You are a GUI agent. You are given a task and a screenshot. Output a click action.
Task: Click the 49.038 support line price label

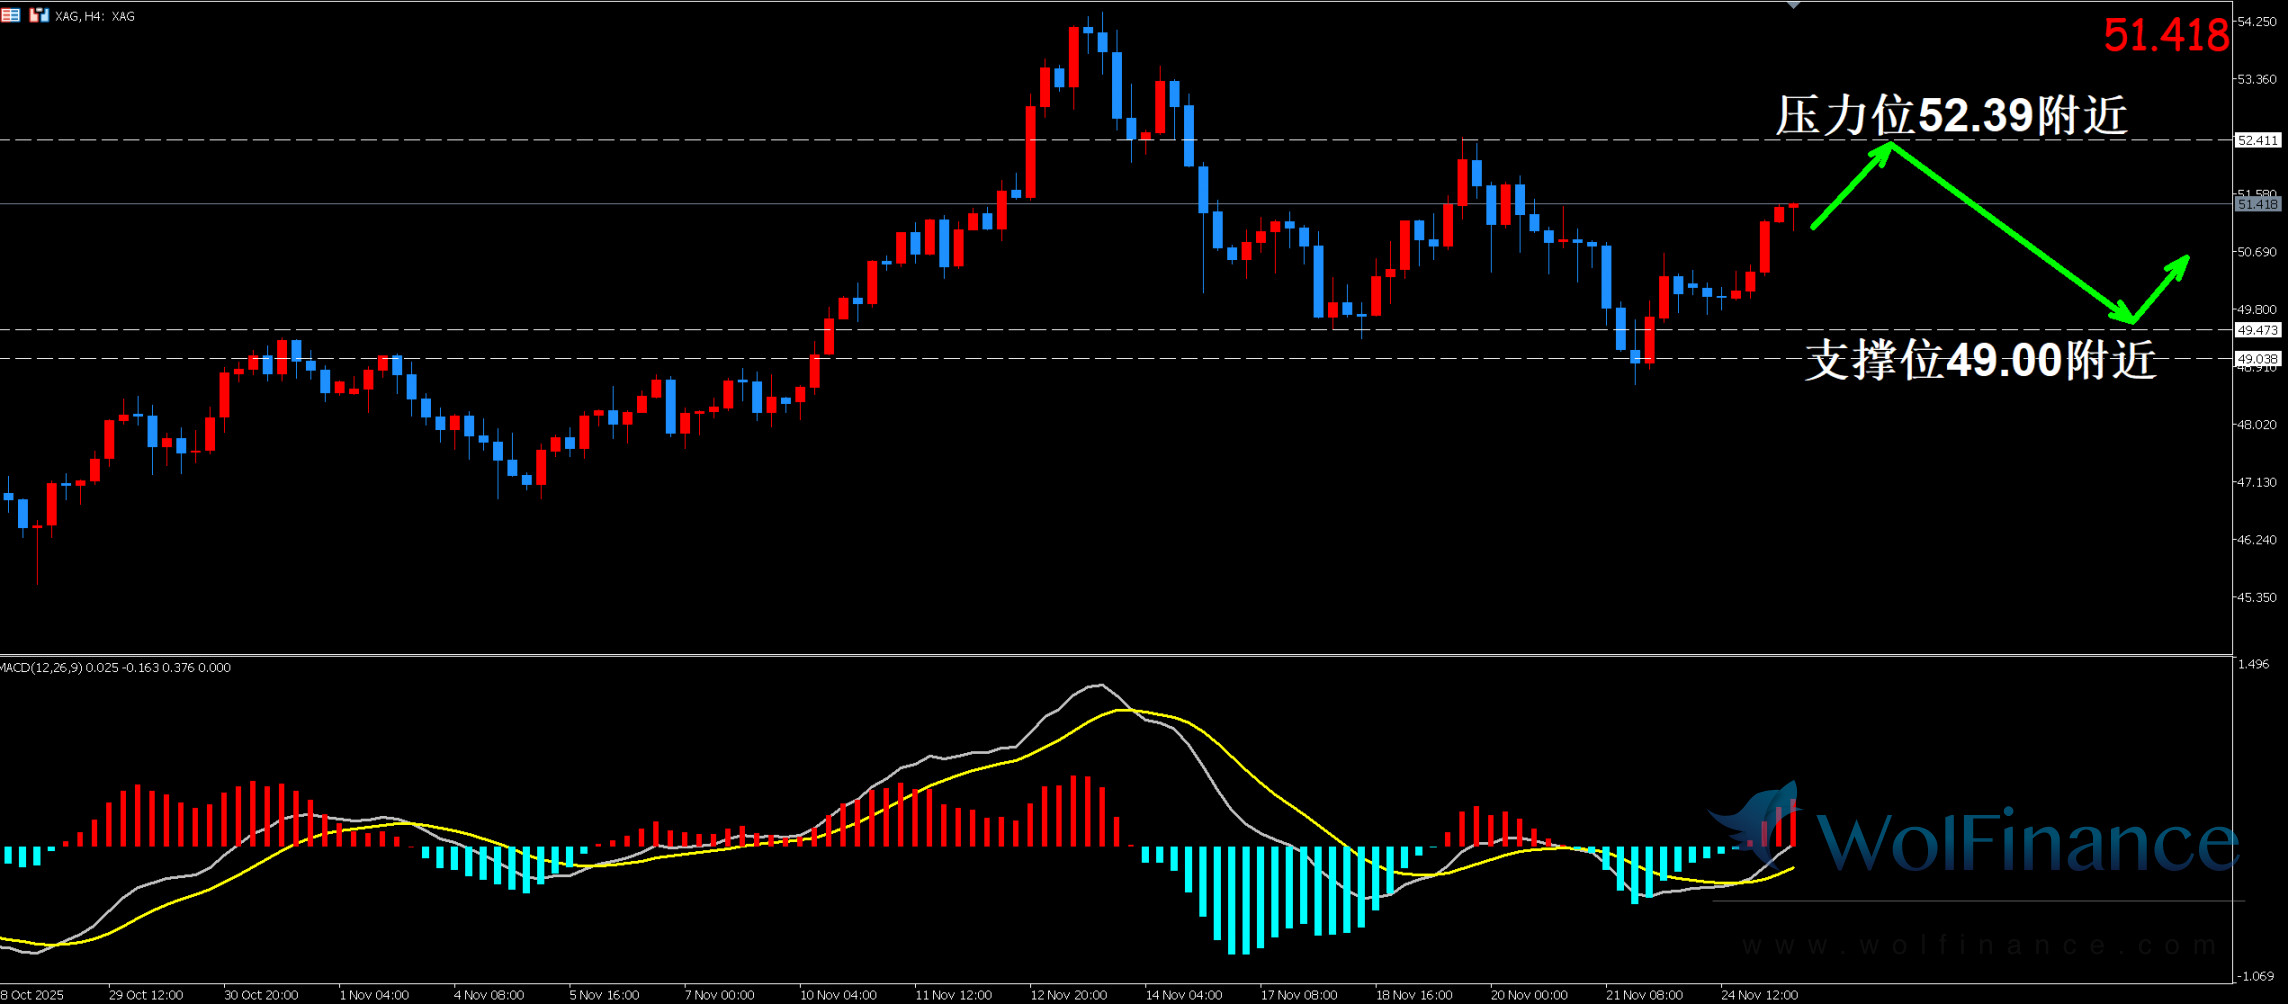click(x=2257, y=359)
